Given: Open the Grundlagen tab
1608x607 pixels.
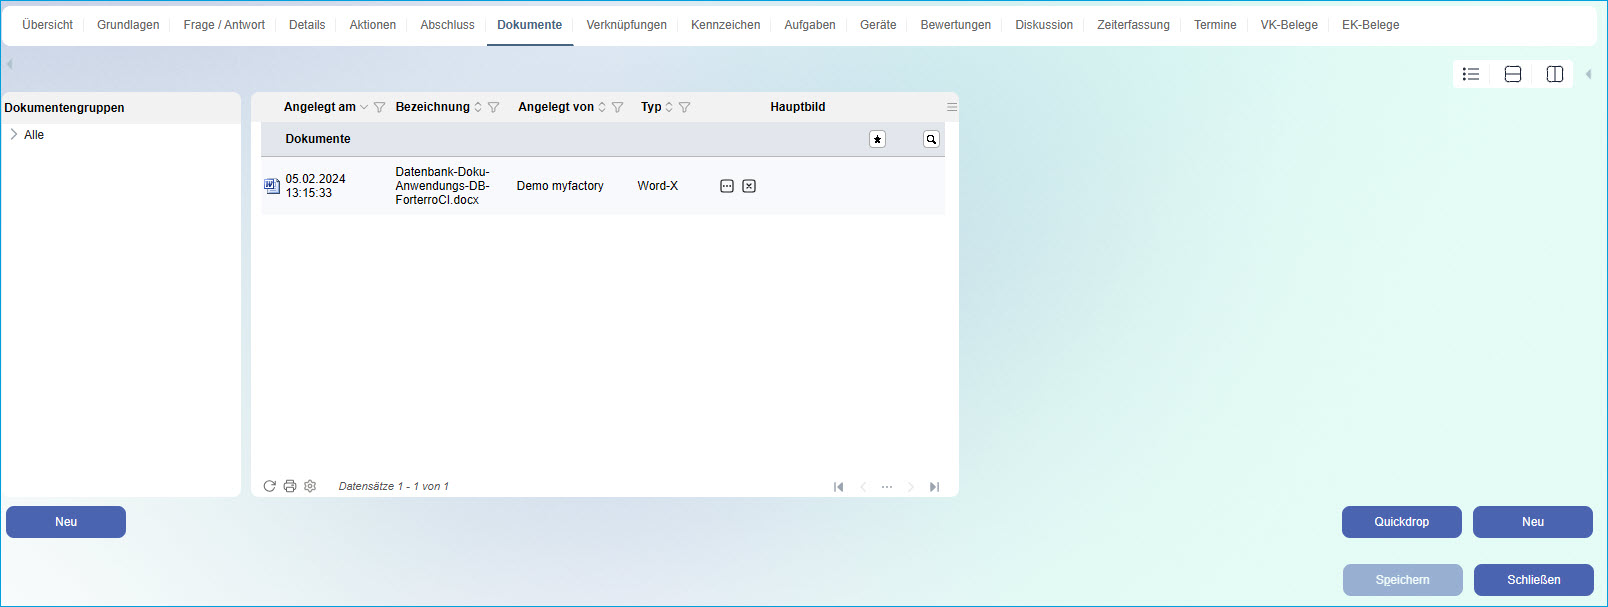Looking at the screenshot, I should (128, 25).
